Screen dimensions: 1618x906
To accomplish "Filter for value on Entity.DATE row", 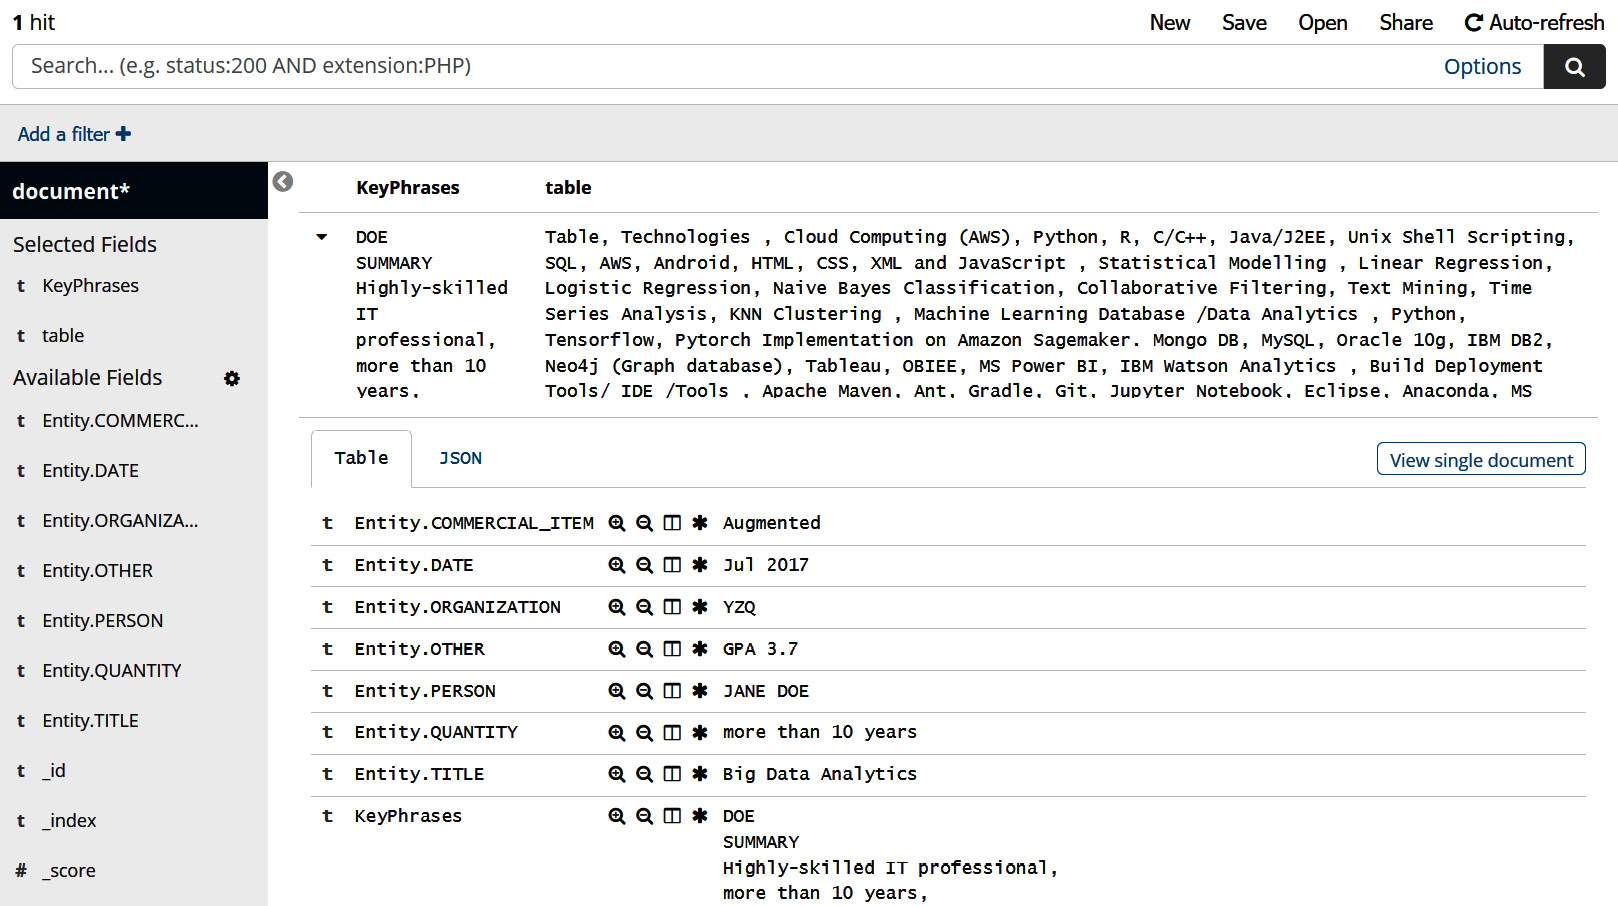I will [x=617, y=565].
